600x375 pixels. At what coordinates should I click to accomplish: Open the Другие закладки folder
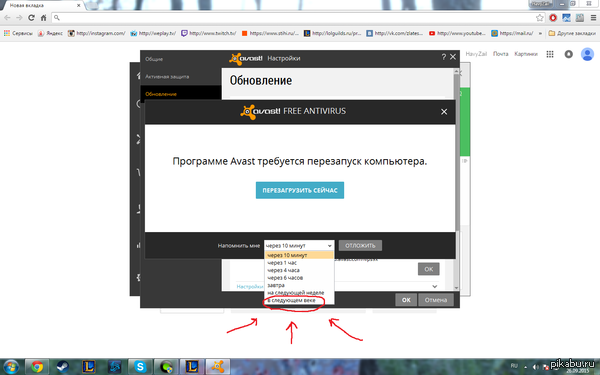572,33
